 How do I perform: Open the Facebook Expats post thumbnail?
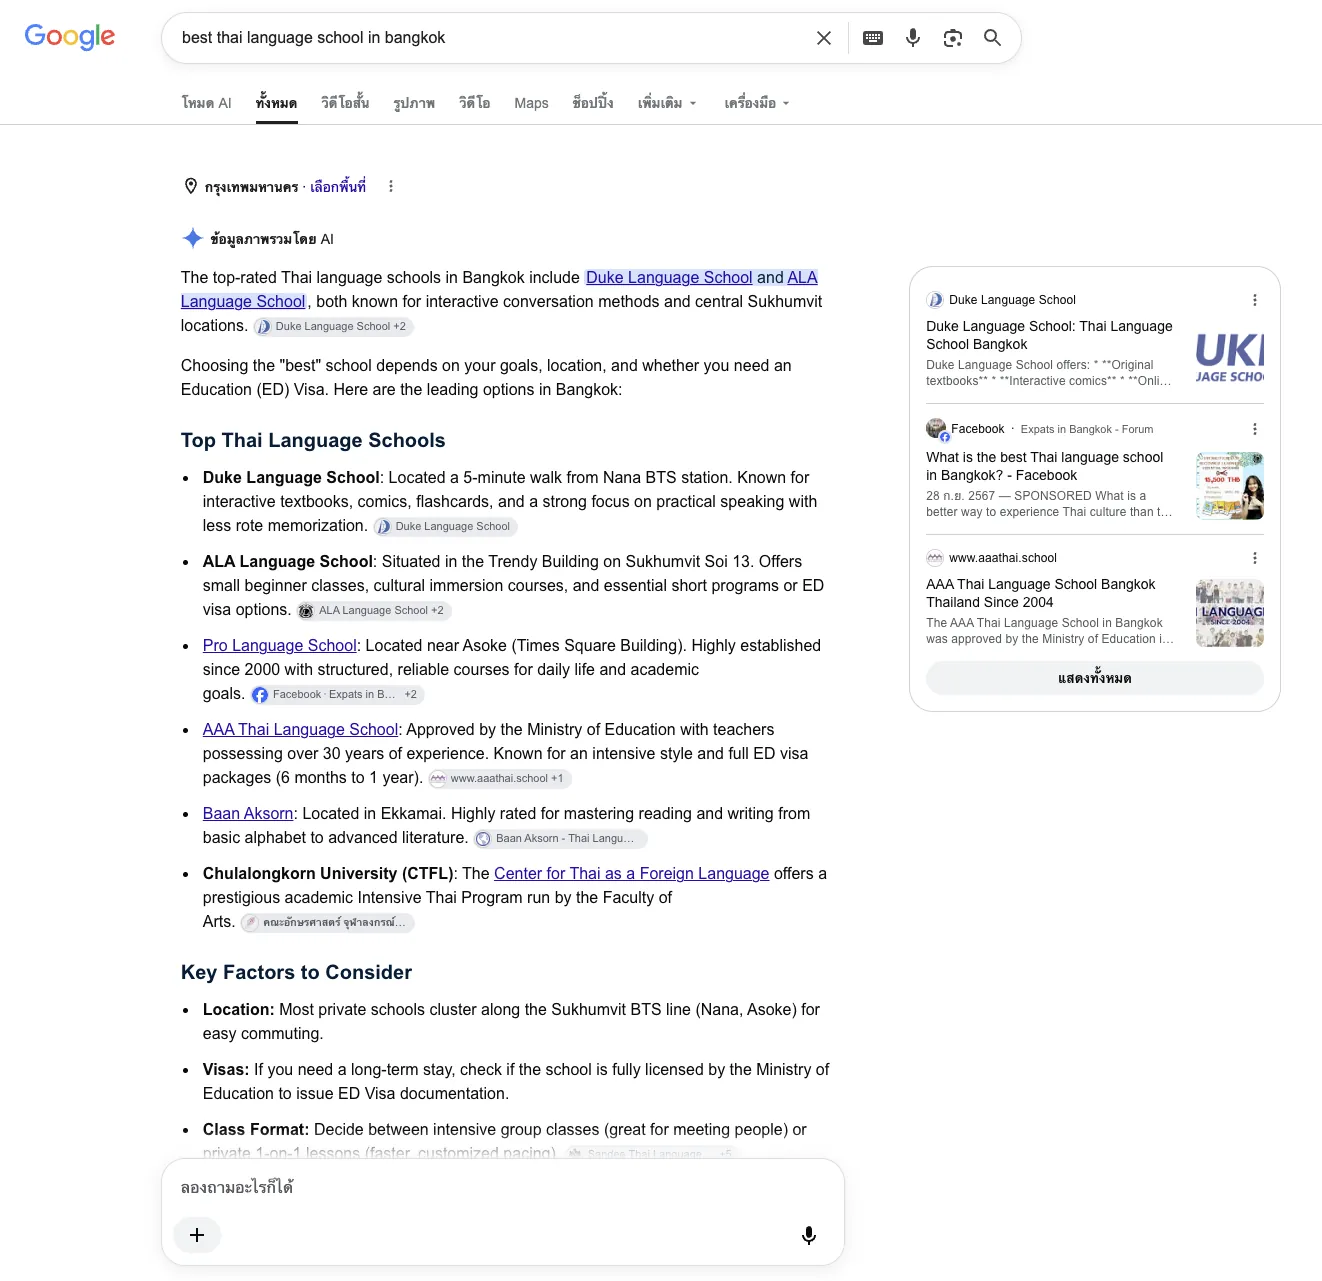[x=1230, y=486]
